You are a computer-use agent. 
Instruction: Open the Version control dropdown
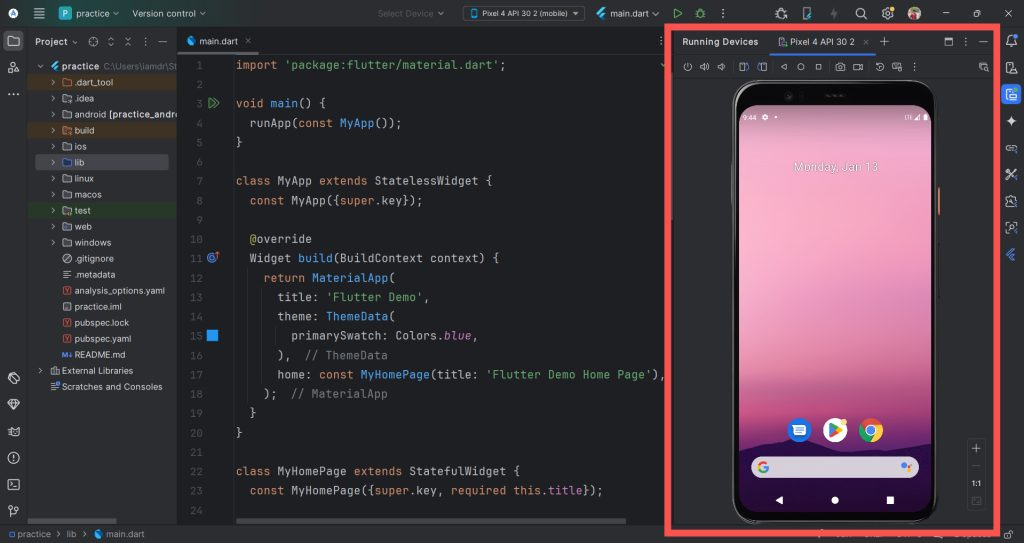(168, 13)
